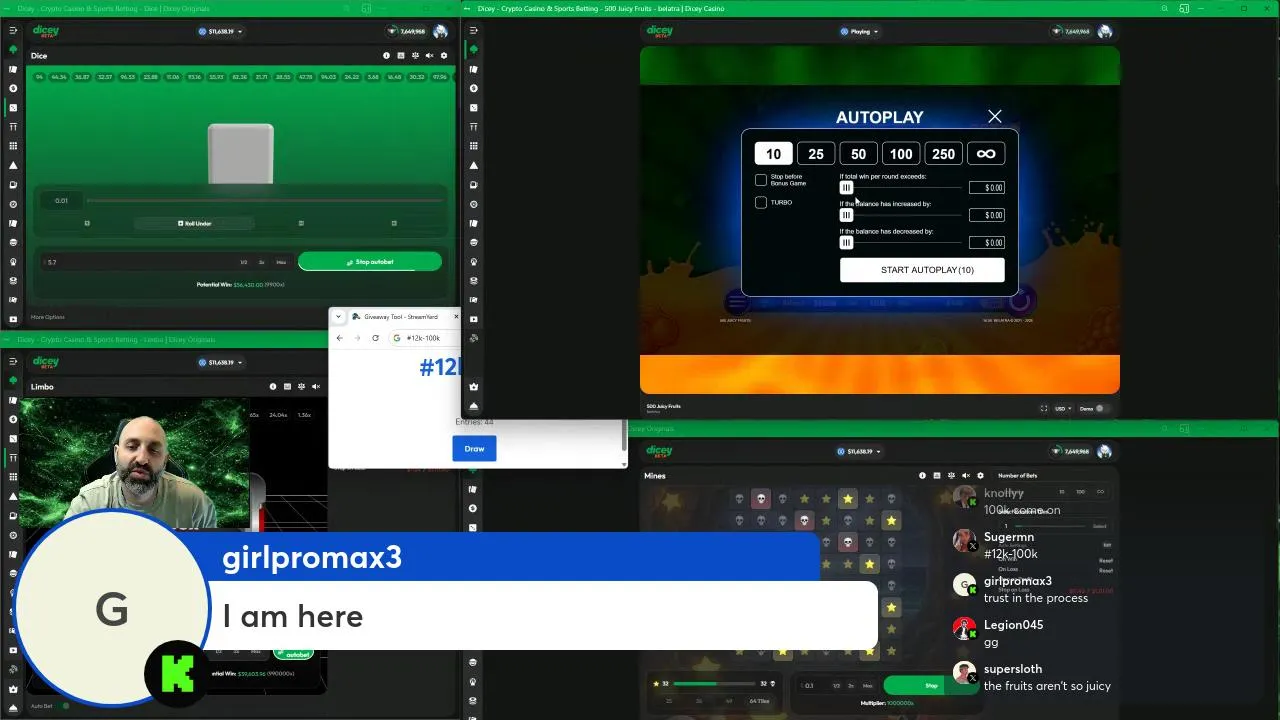This screenshot has height=720, width=1280.
Task: Click Stop button in Mines window
Action: coord(930,686)
